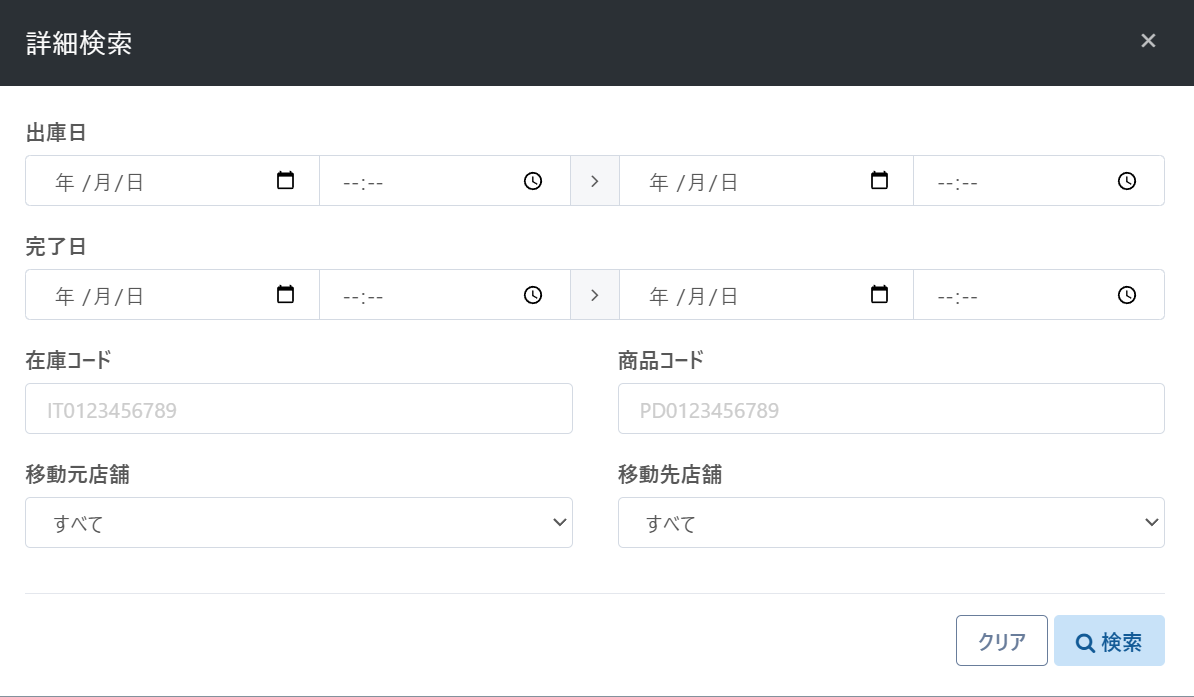The width and height of the screenshot is (1194, 697).
Task: Close the 詳細検索 dialog
Action: pos(1148,41)
